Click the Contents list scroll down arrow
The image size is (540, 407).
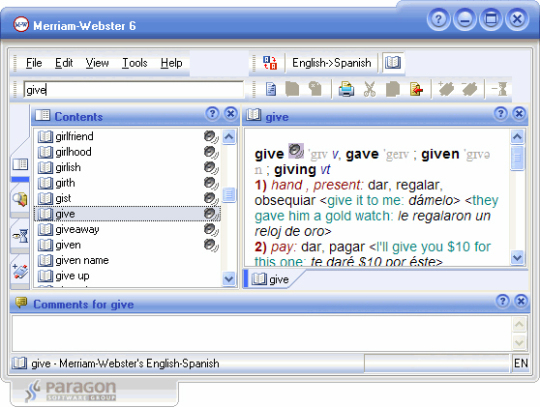click(x=229, y=278)
